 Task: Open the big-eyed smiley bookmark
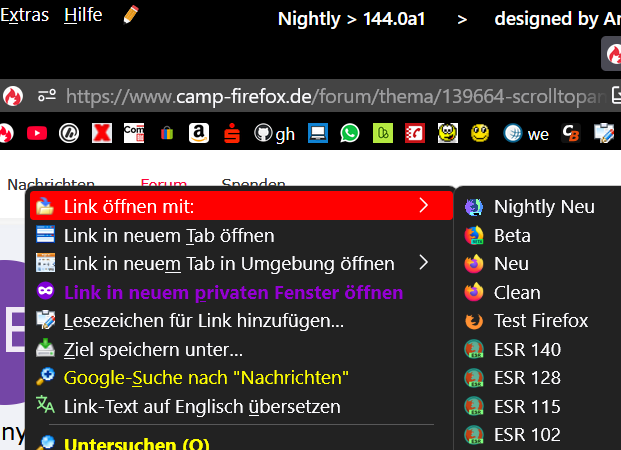pyautogui.click(x=448, y=133)
